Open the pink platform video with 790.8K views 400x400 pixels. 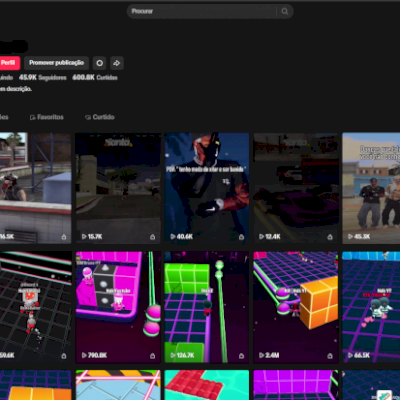(118, 307)
